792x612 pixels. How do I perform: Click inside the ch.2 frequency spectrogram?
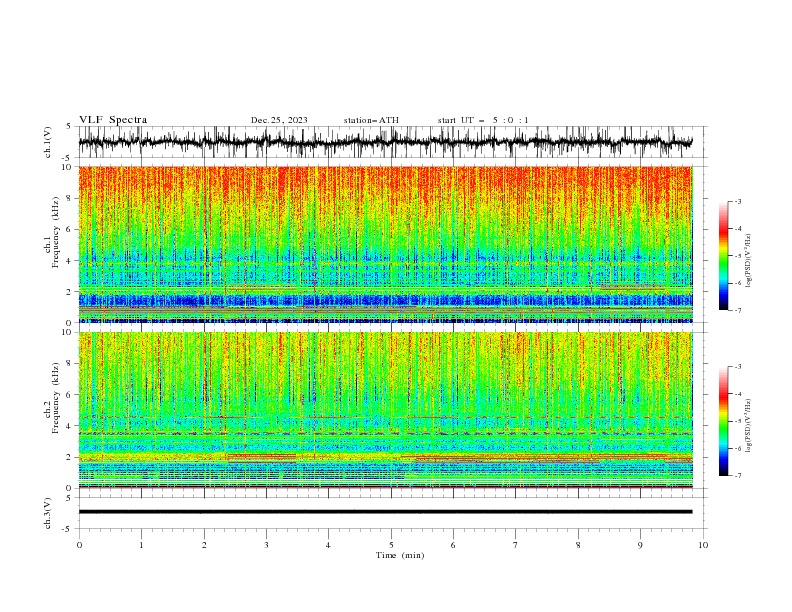(x=385, y=410)
